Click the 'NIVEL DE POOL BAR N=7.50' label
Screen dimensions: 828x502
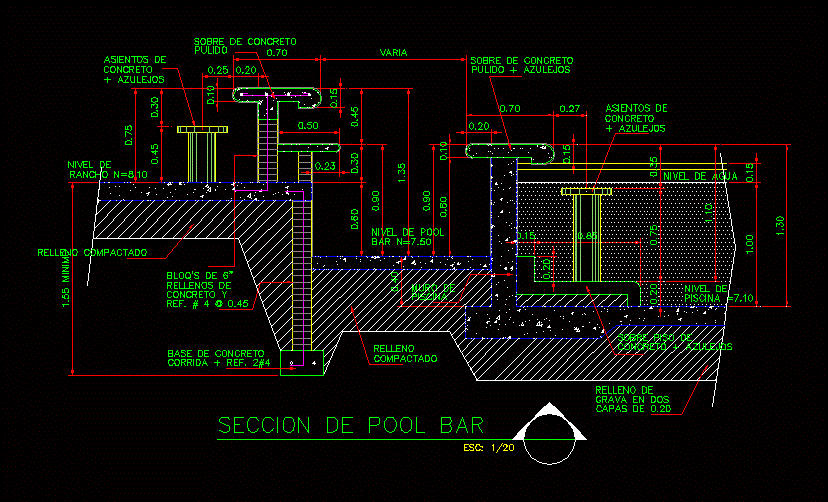(x=408, y=237)
